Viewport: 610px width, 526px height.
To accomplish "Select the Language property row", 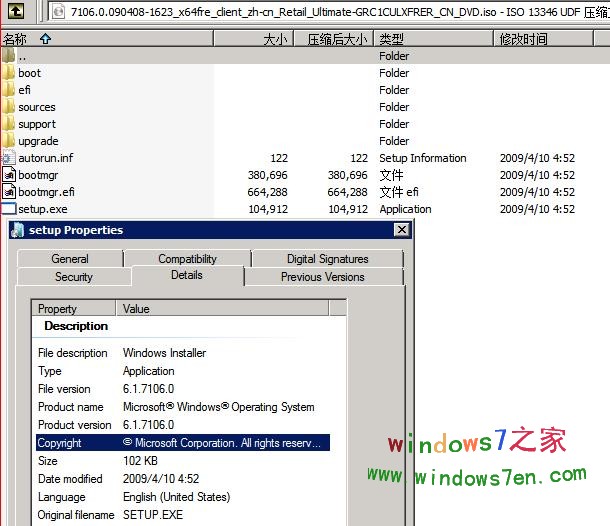I will 183,497.
